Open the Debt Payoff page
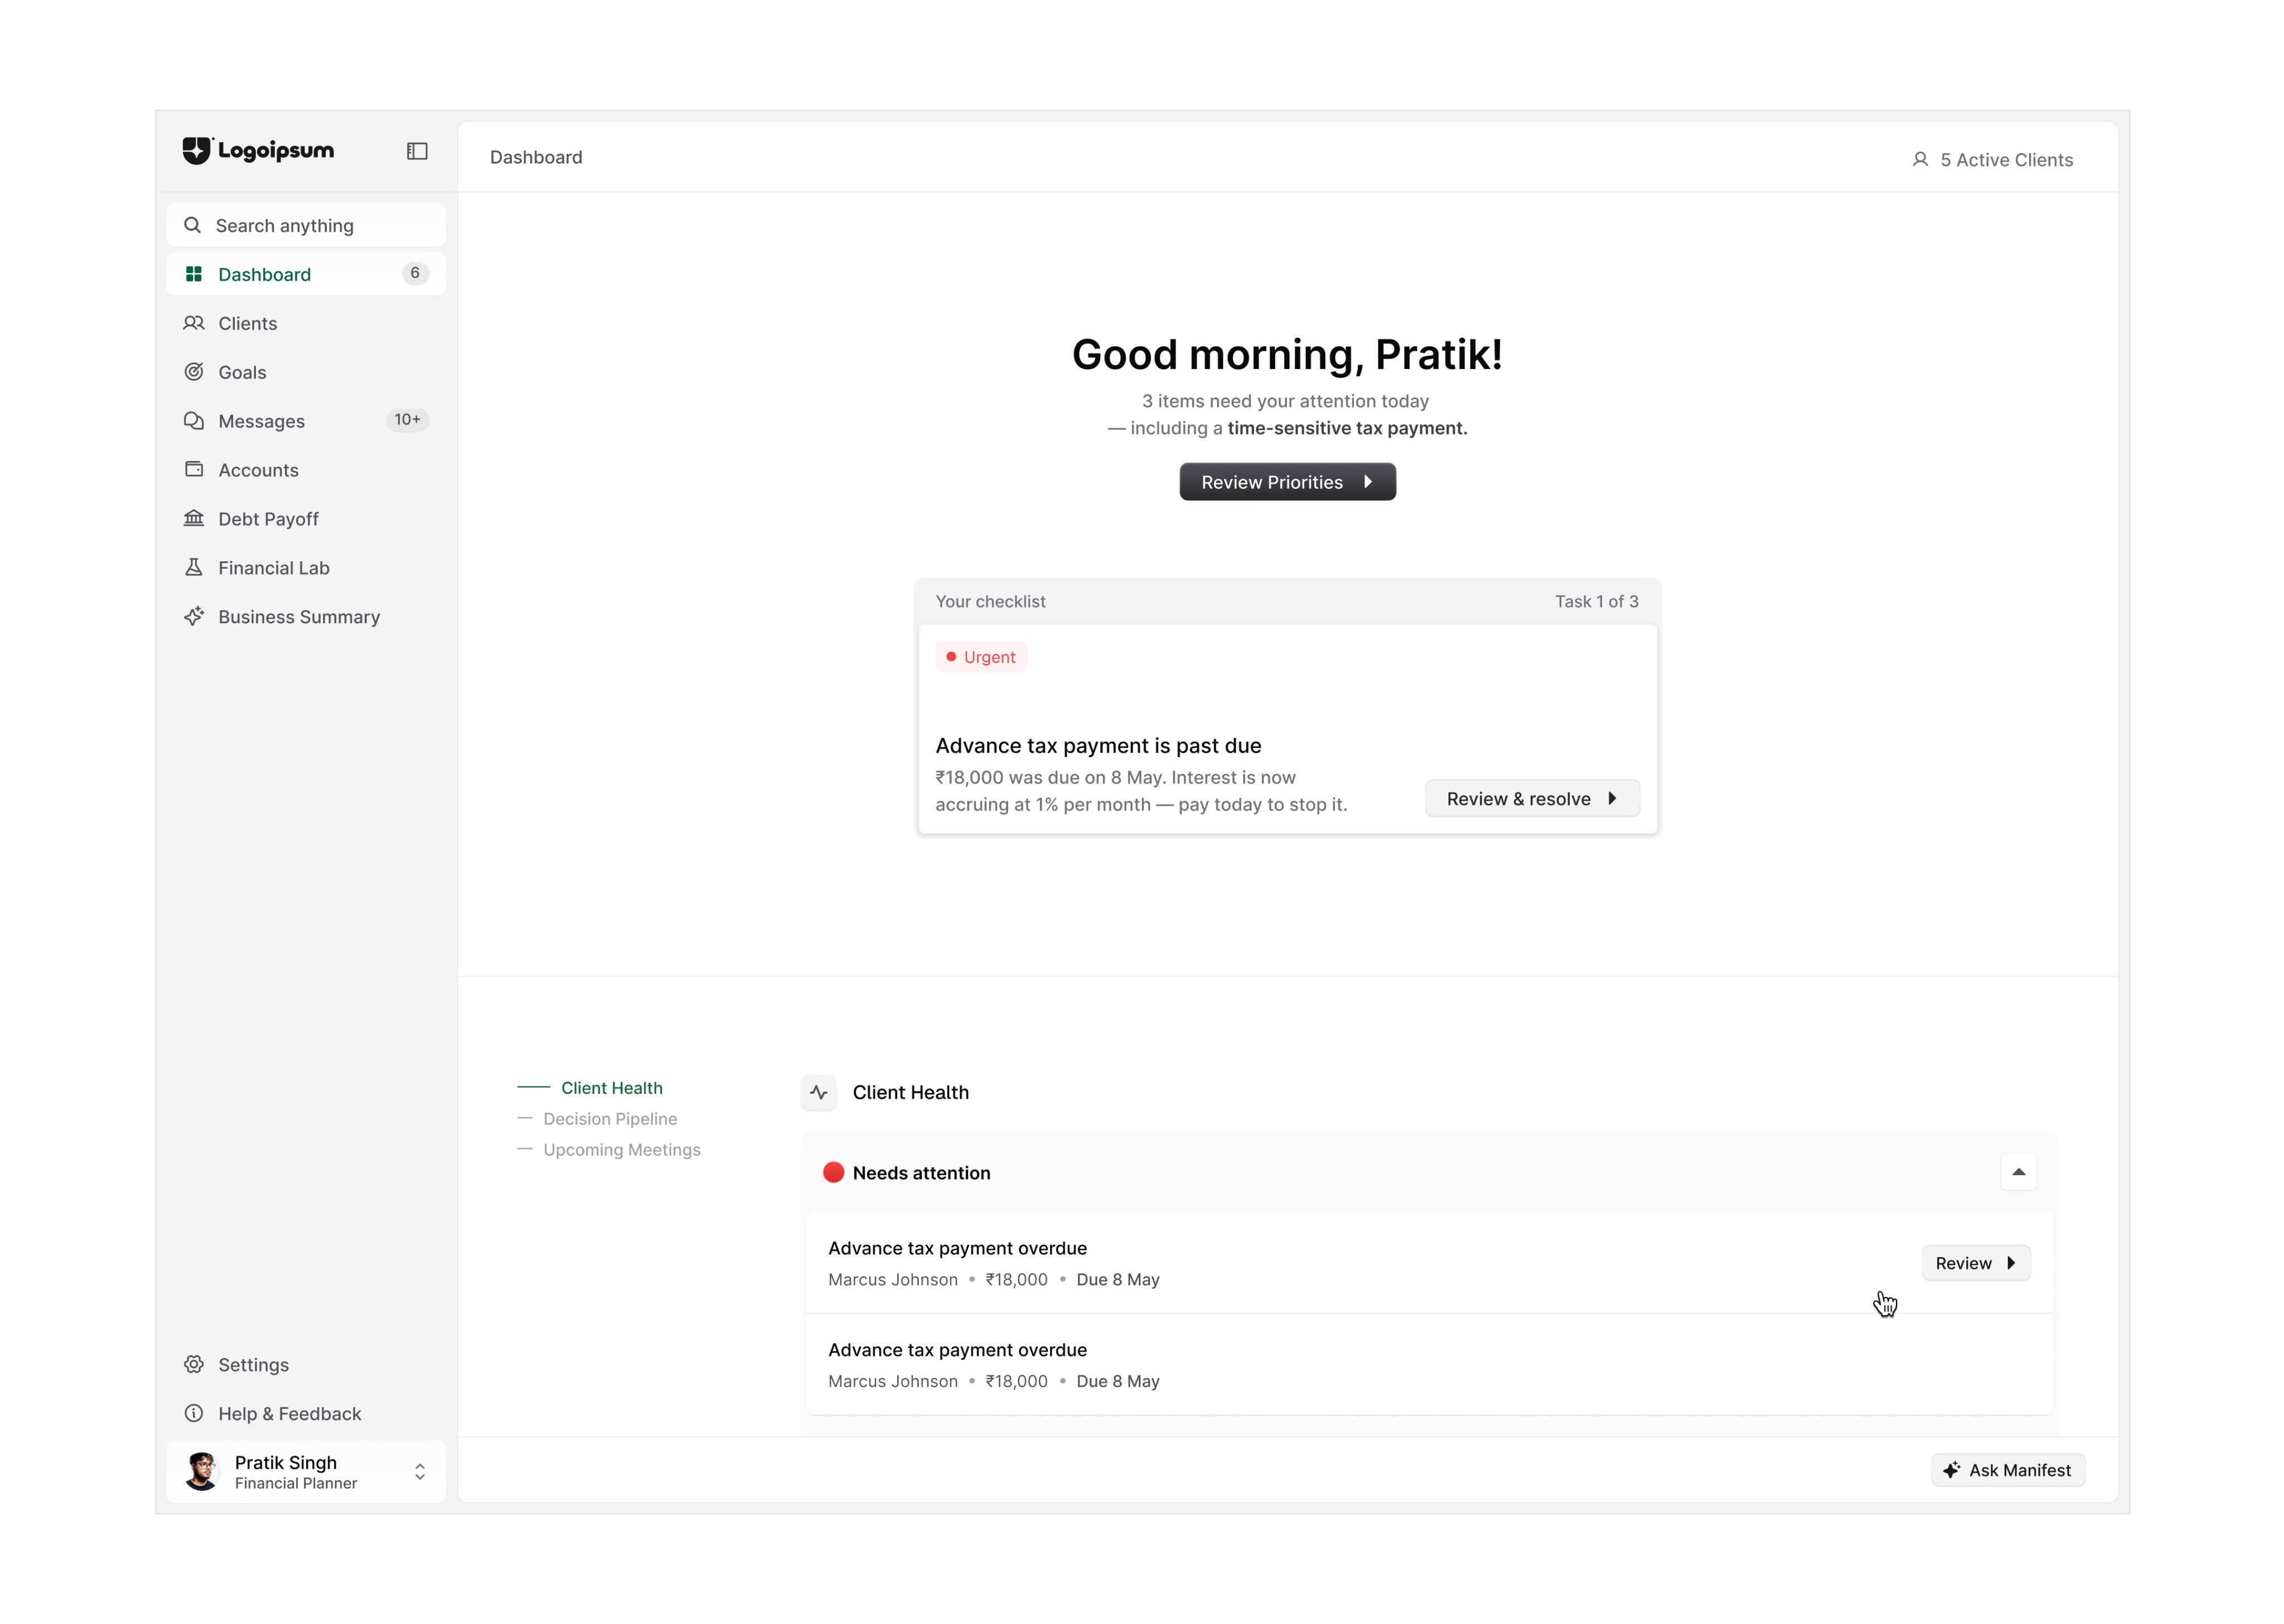The image size is (2284, 1624). coord(306,519)
